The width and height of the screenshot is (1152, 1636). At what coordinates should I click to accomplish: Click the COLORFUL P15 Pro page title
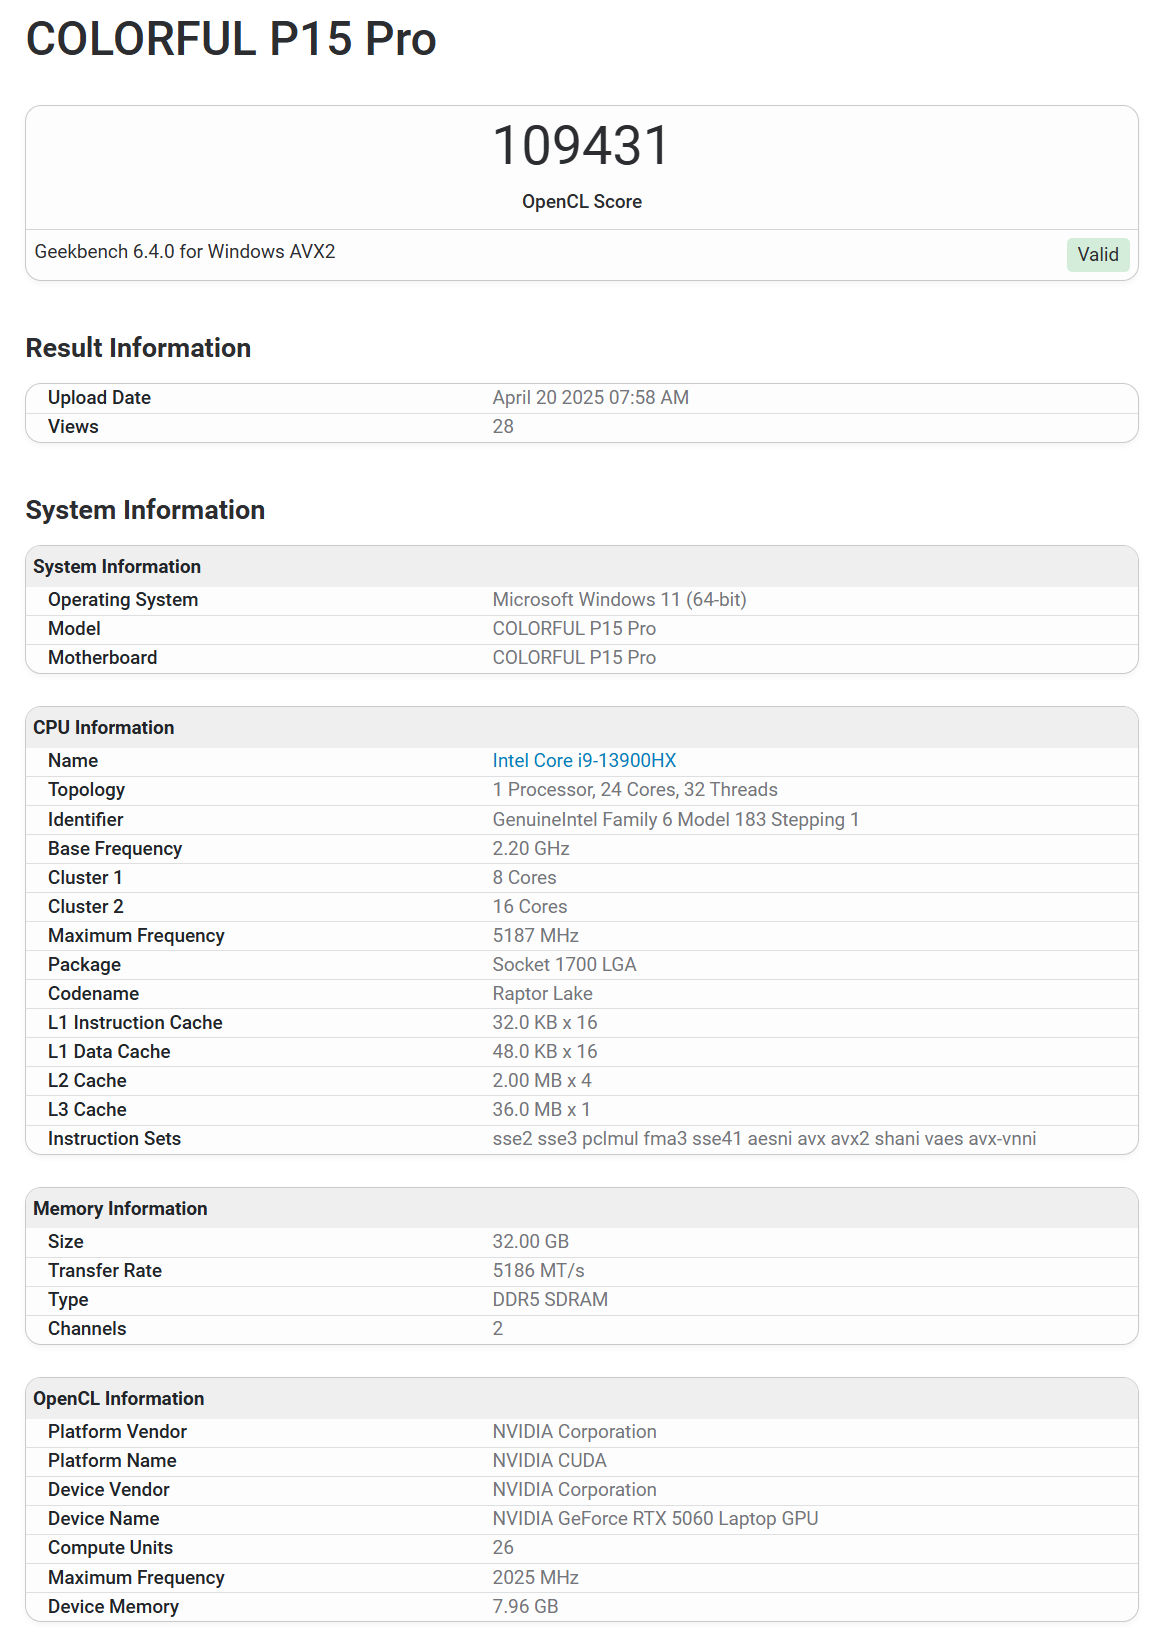tap(231, 40)
